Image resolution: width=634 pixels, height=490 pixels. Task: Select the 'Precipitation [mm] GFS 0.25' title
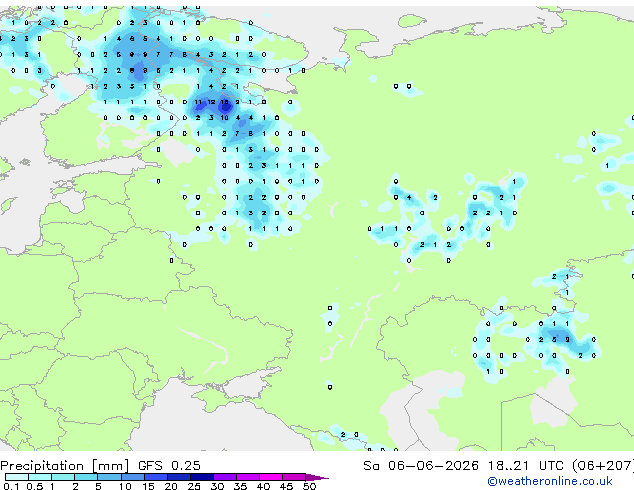pos(100,466)
